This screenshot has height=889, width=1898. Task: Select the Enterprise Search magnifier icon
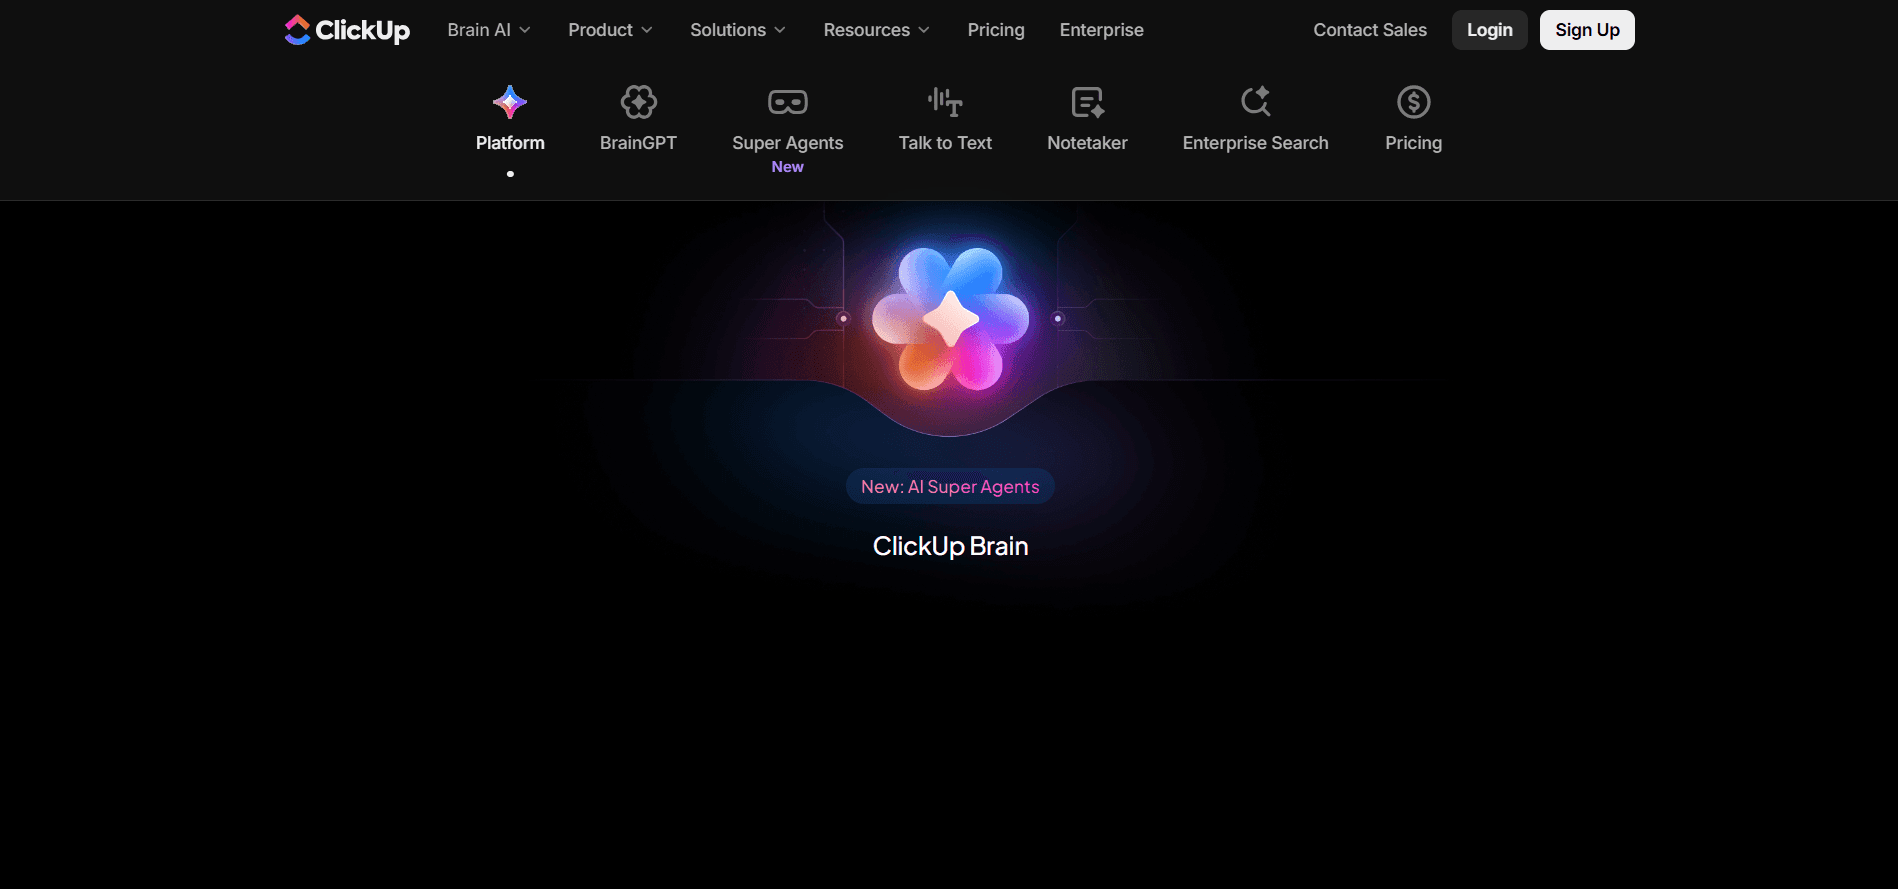pyautogui.click(x=1256, y=102)
